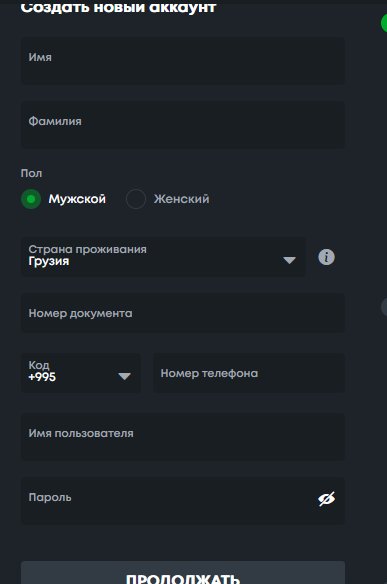
Task: Click the arrow in the country dropdown
Action: click(x=289, y=260)
